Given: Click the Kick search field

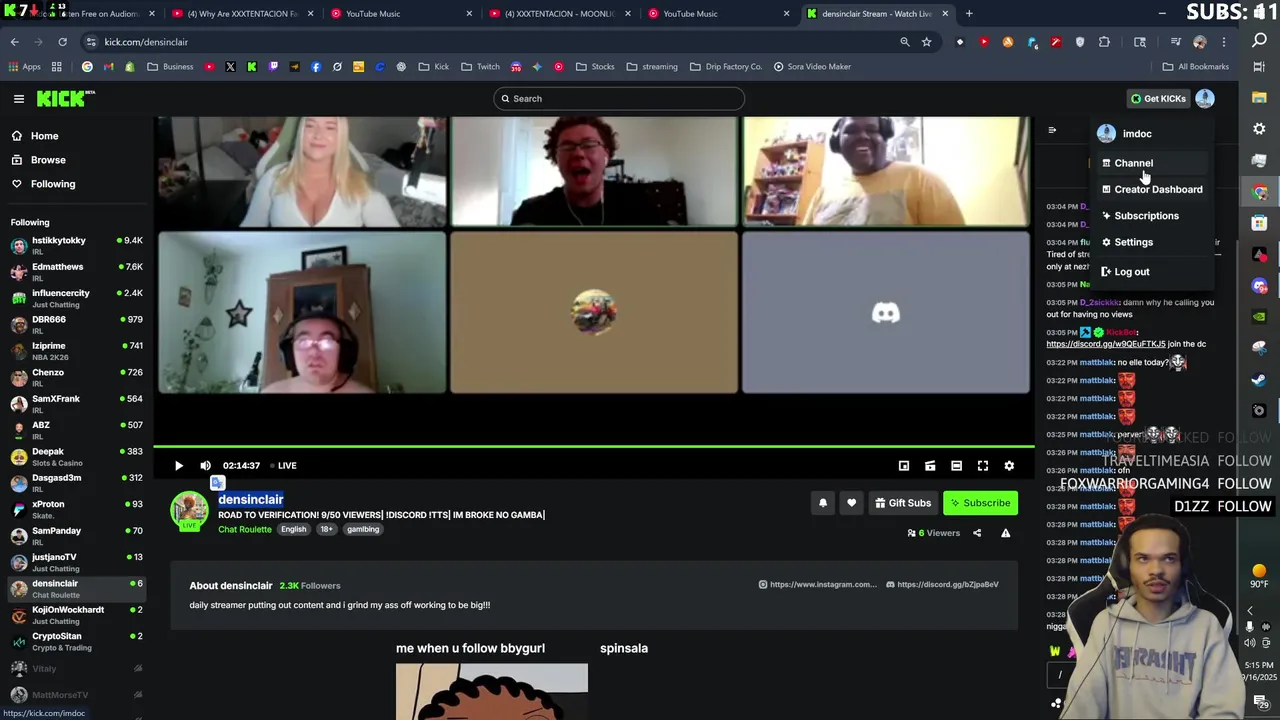Looking at the screenshot, I should (618, 98).
